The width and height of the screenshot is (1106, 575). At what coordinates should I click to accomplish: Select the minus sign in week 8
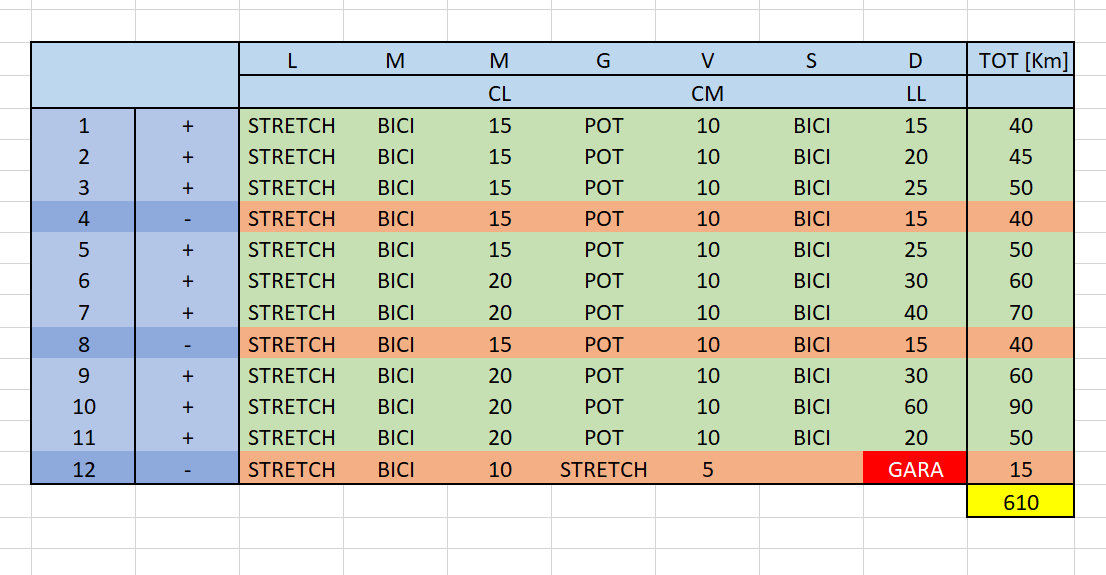coord(187,344)
